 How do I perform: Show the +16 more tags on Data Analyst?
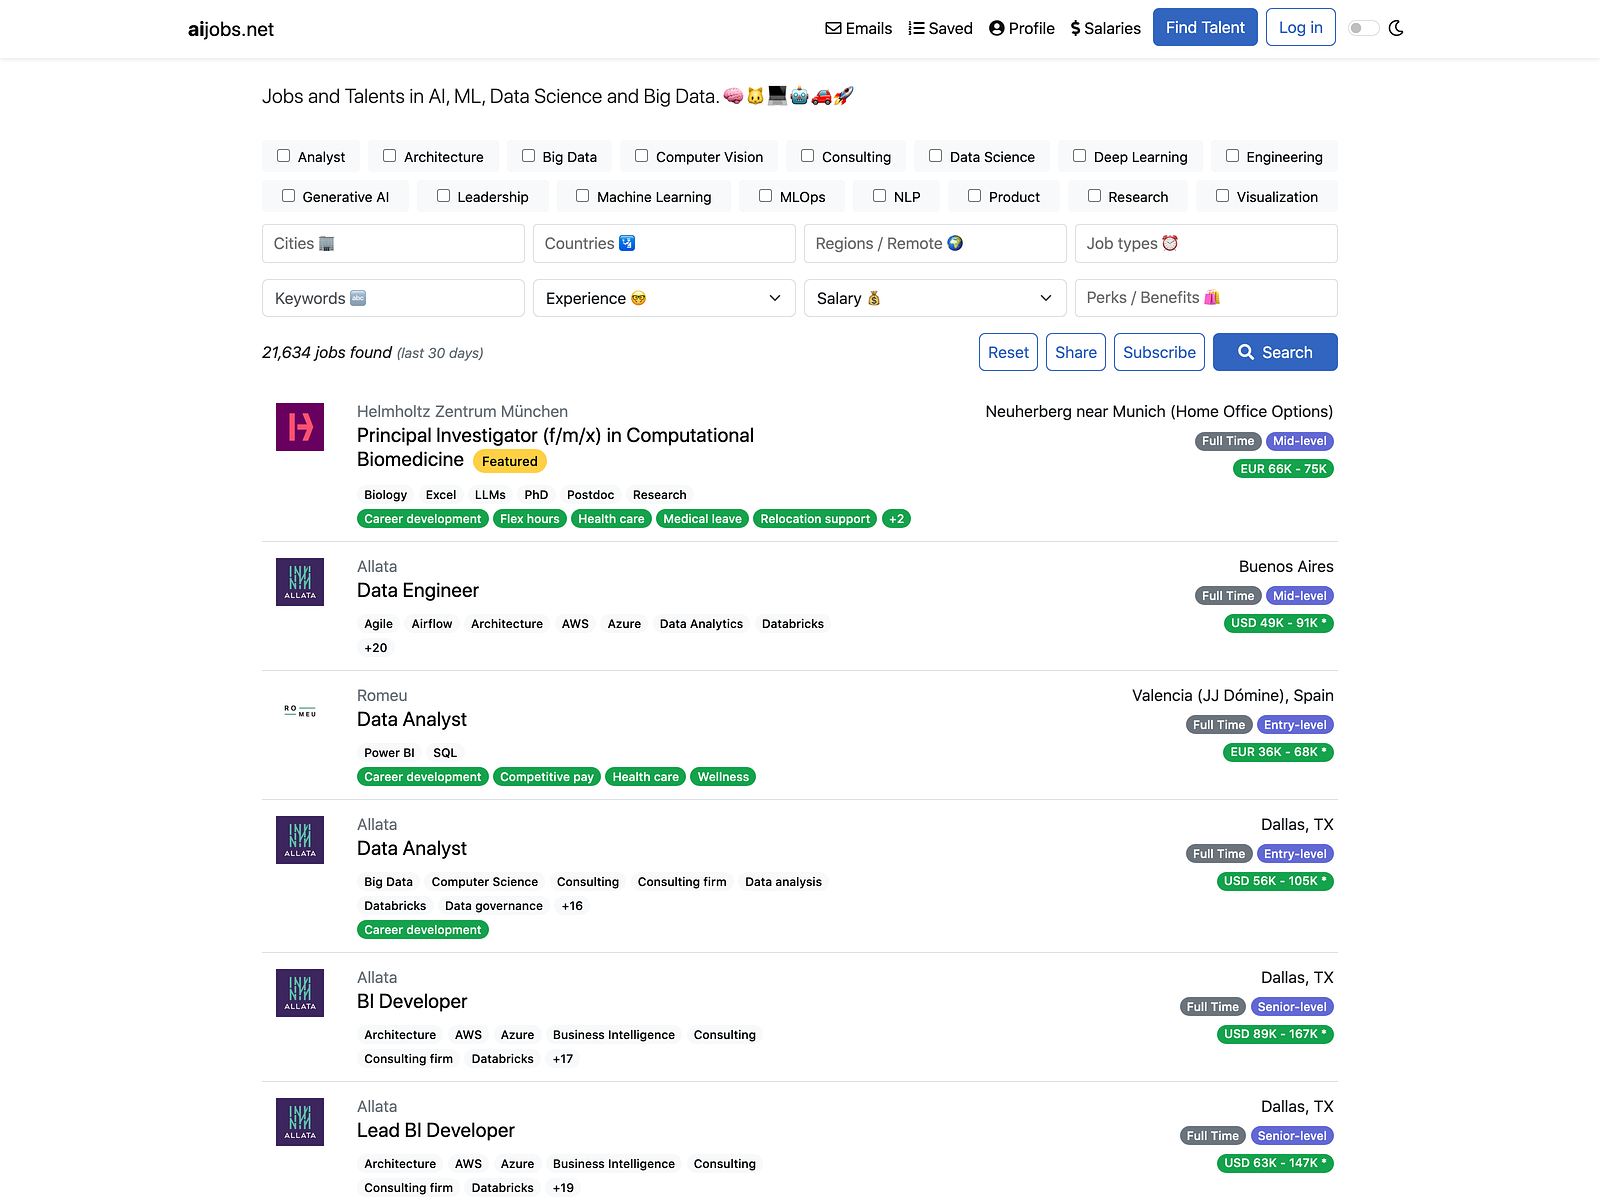[x=572, y=906]
